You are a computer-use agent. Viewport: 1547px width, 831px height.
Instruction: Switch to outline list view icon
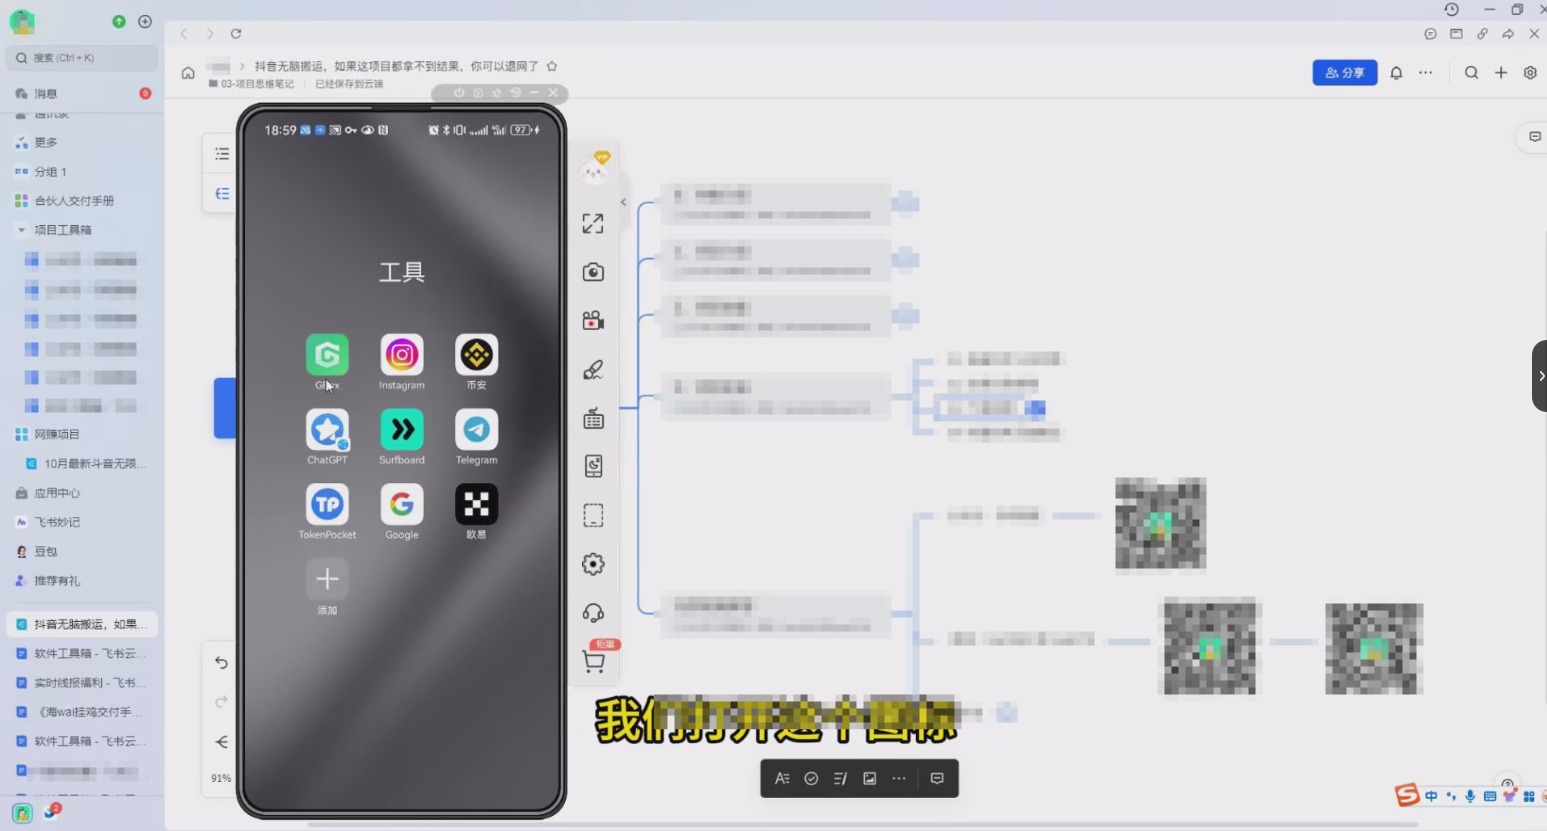point(222,154)
